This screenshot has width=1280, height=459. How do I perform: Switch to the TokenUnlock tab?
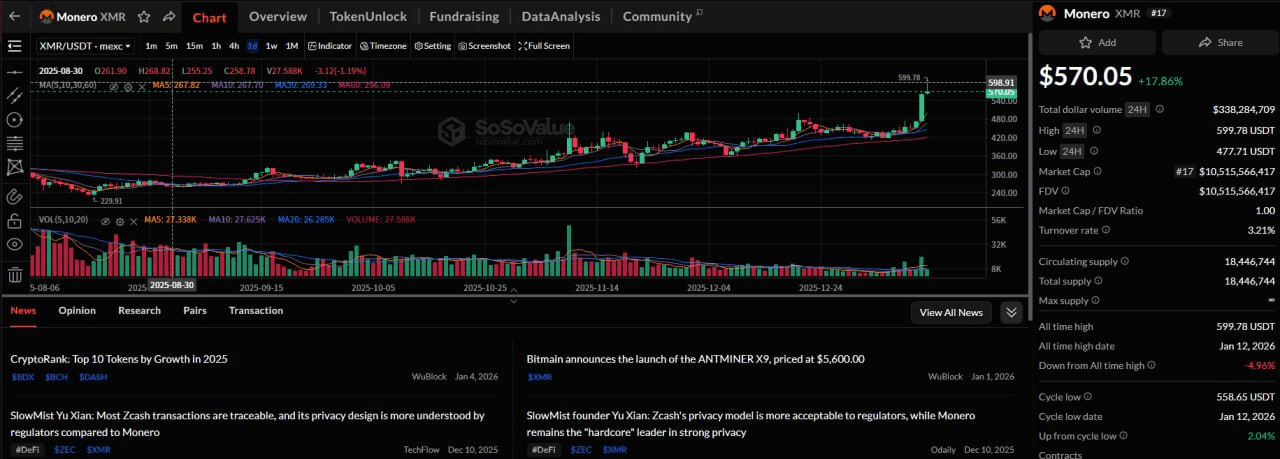[x=368, y=17]
